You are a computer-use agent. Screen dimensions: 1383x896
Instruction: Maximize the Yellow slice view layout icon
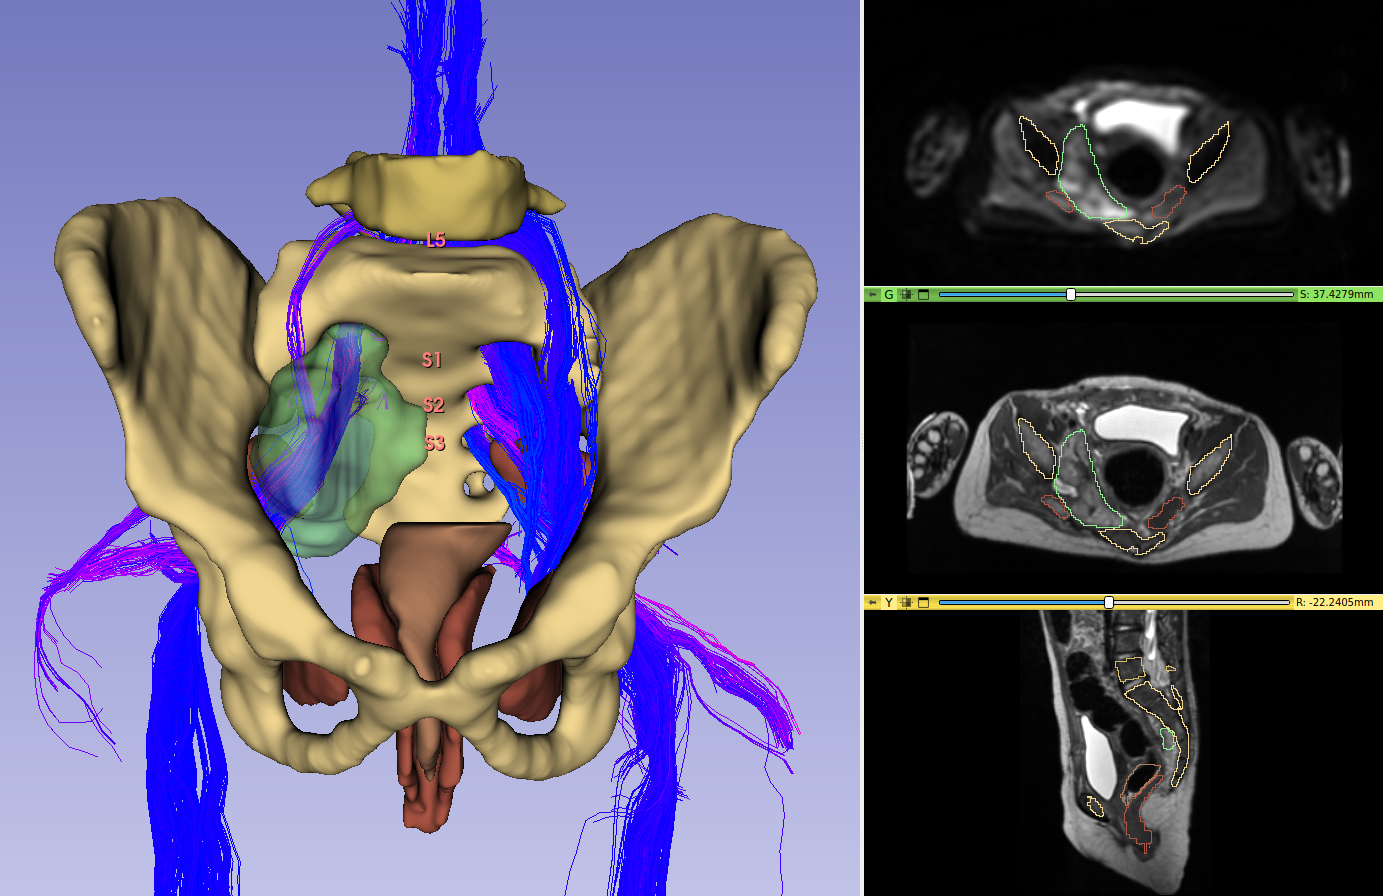924,603
